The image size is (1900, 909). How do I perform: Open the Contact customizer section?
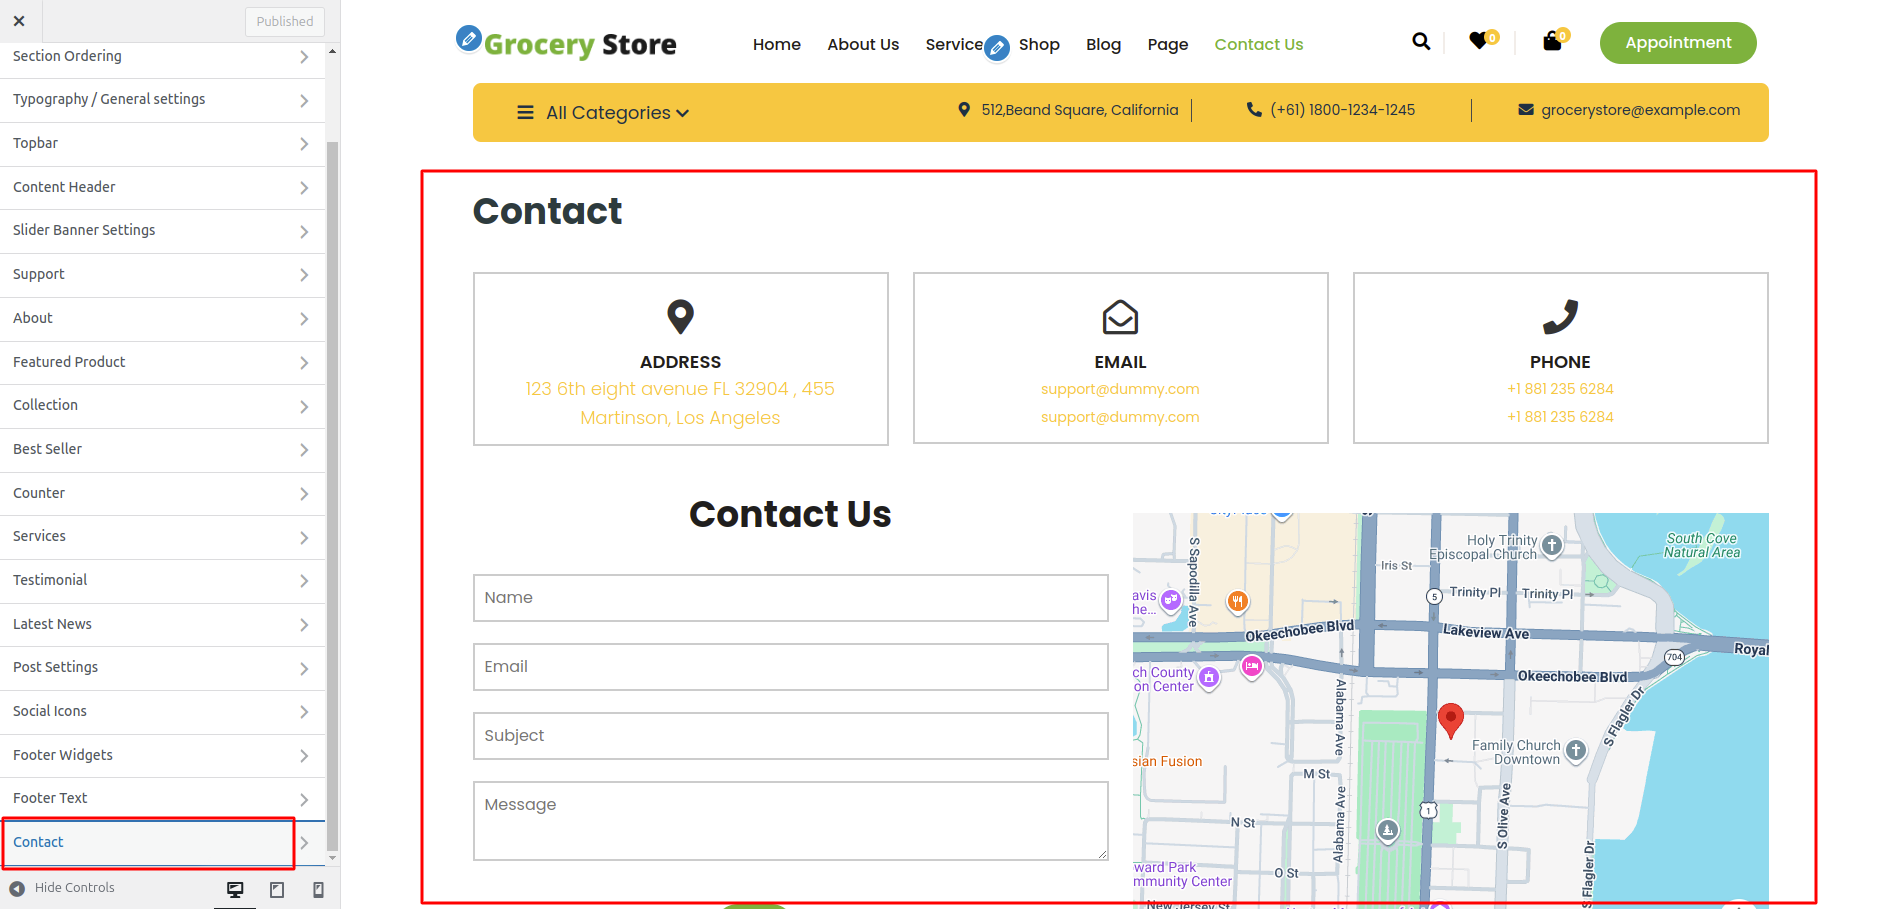point(163,843)
